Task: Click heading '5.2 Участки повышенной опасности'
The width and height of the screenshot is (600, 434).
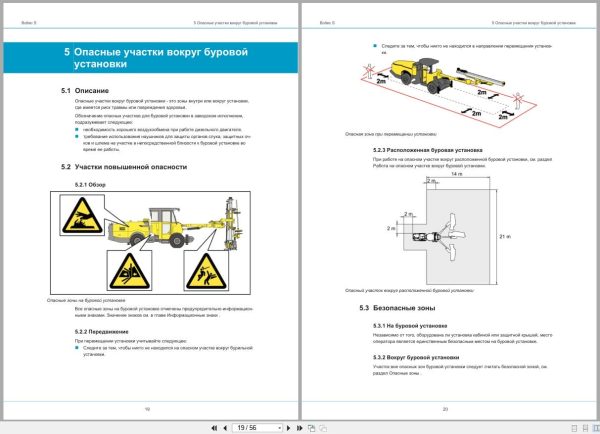Action: click(124, 167)
